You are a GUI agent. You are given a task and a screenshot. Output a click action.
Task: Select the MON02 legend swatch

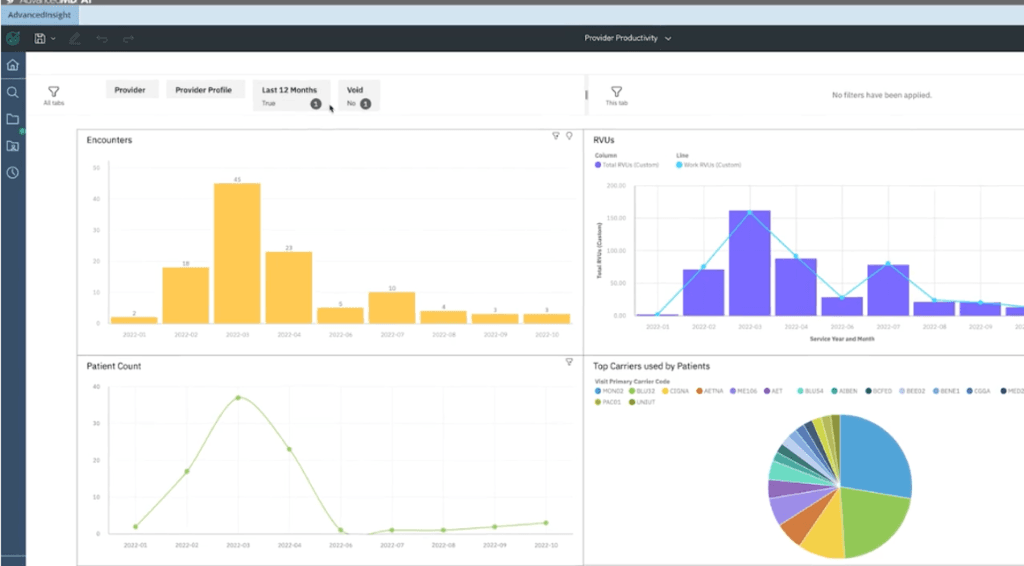point(598,391)
